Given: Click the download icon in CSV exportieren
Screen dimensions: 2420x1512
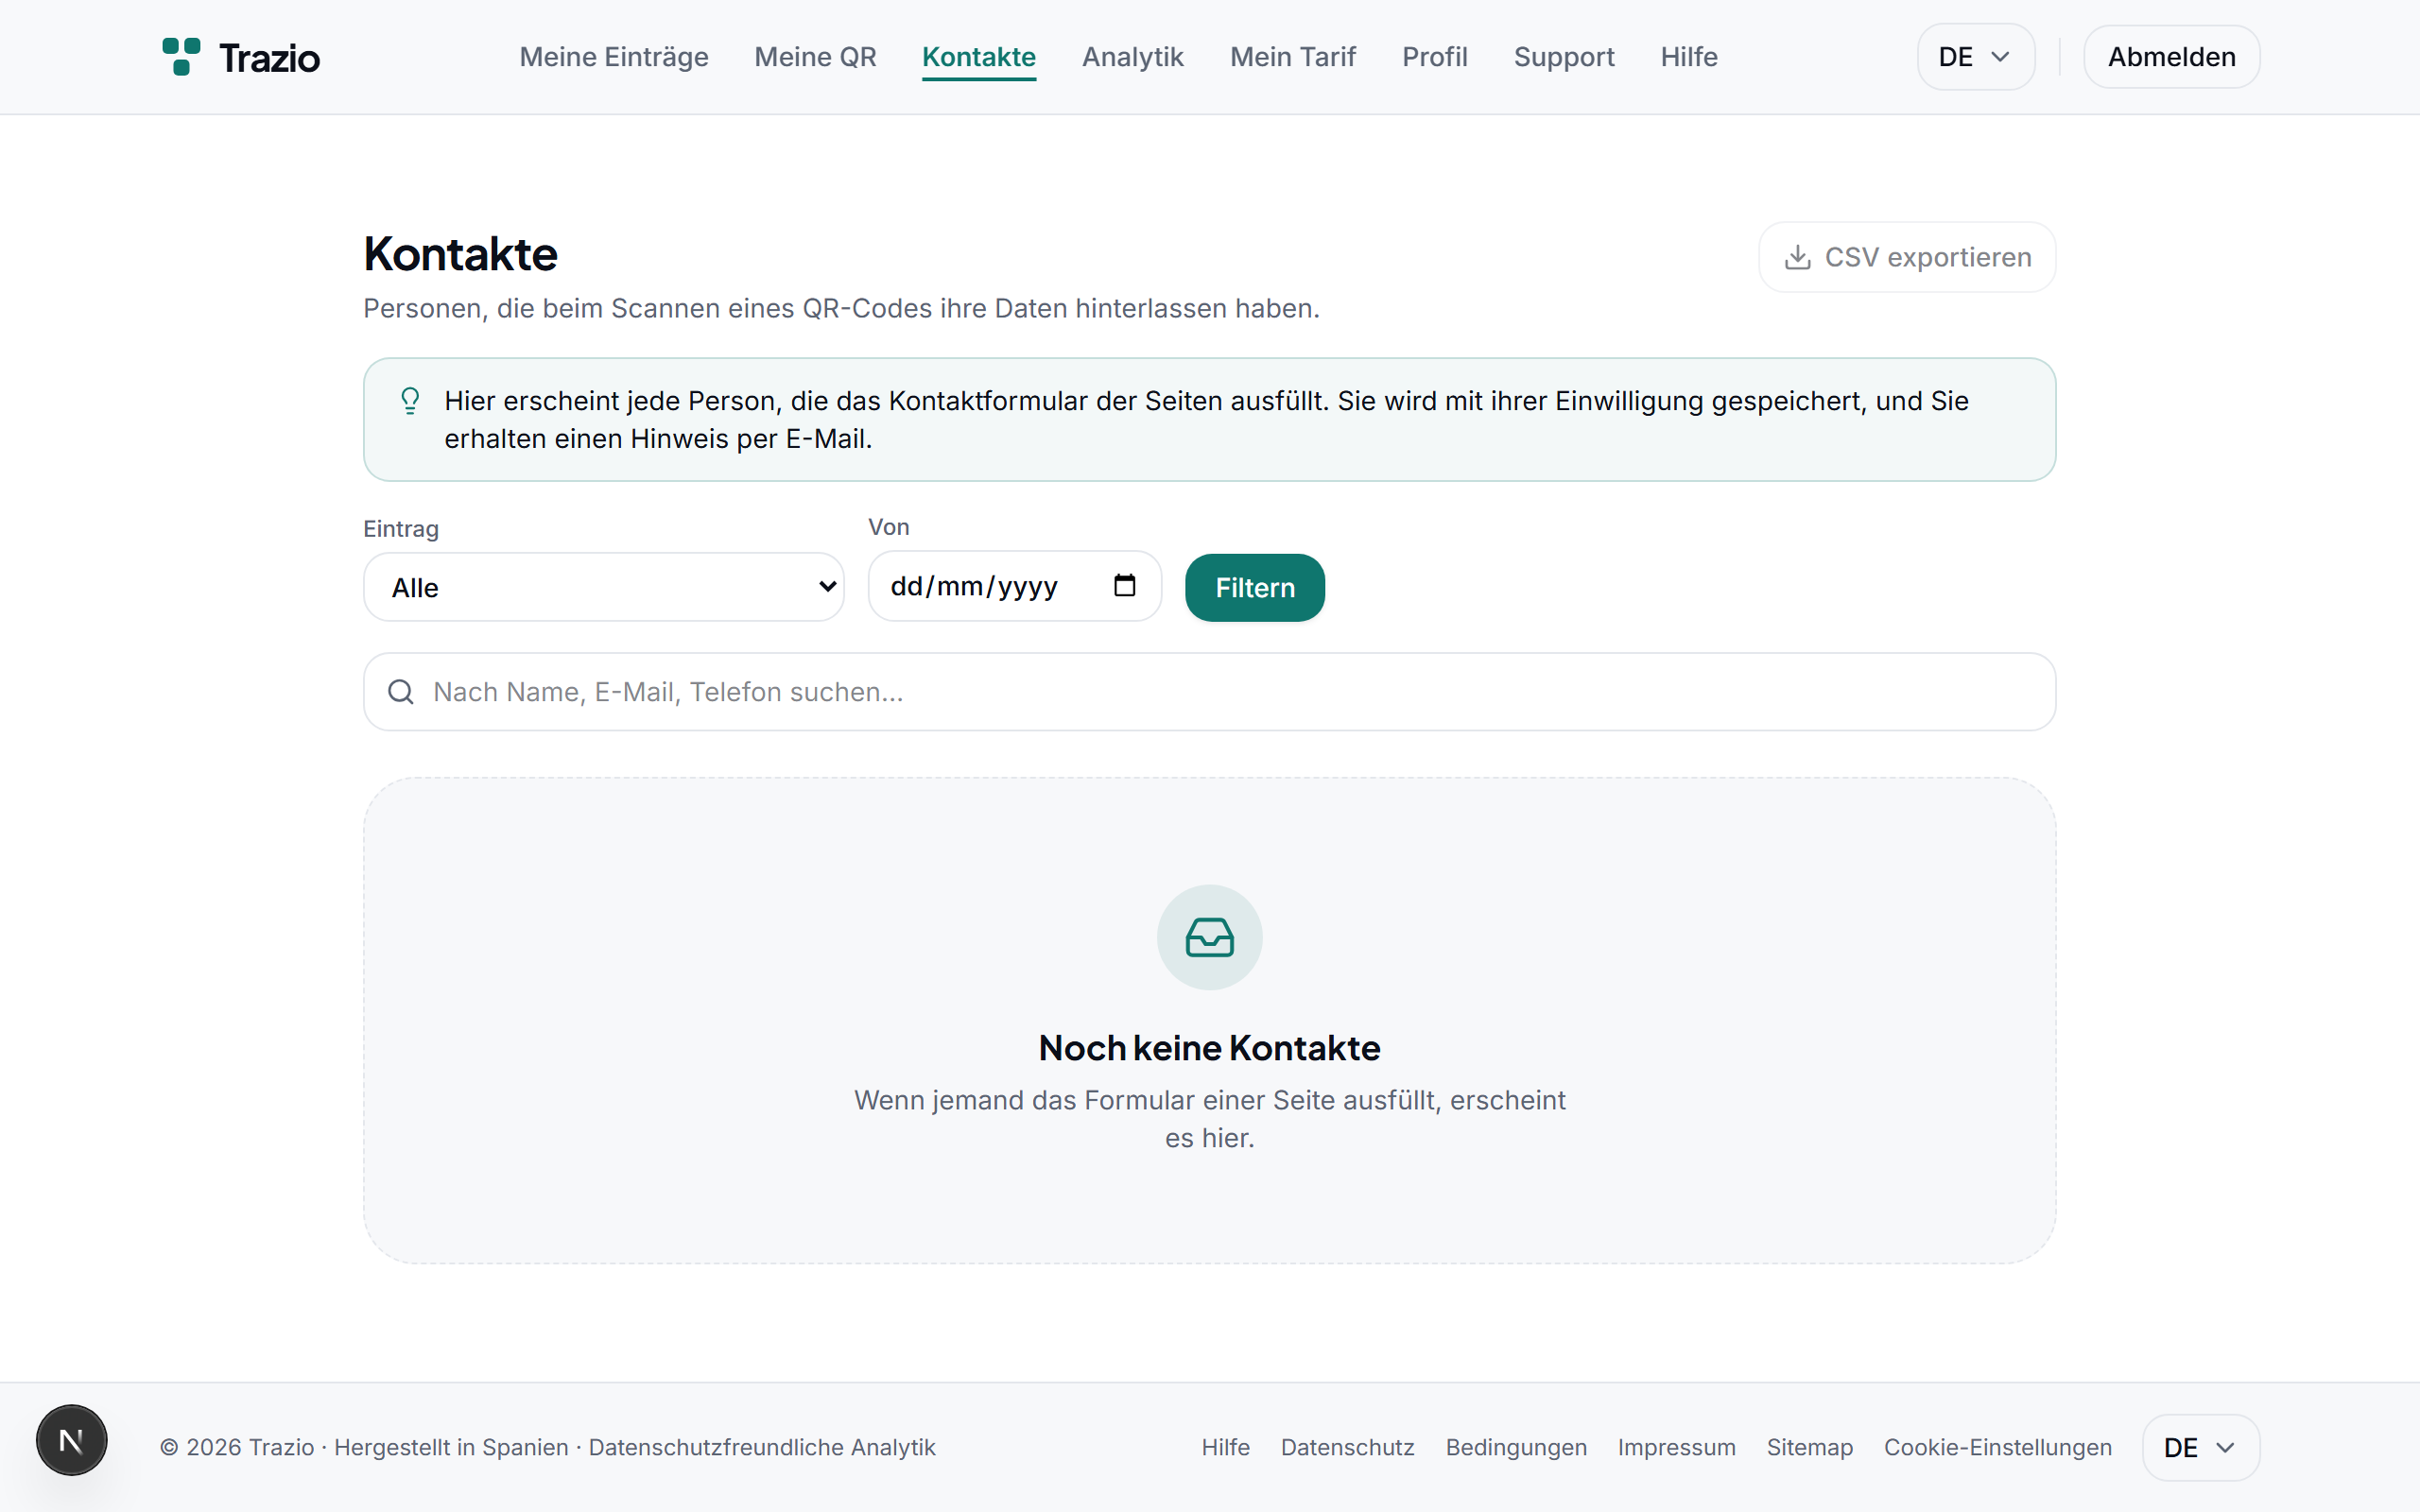Looking at the screenshot, I should tap(1797, 257).
